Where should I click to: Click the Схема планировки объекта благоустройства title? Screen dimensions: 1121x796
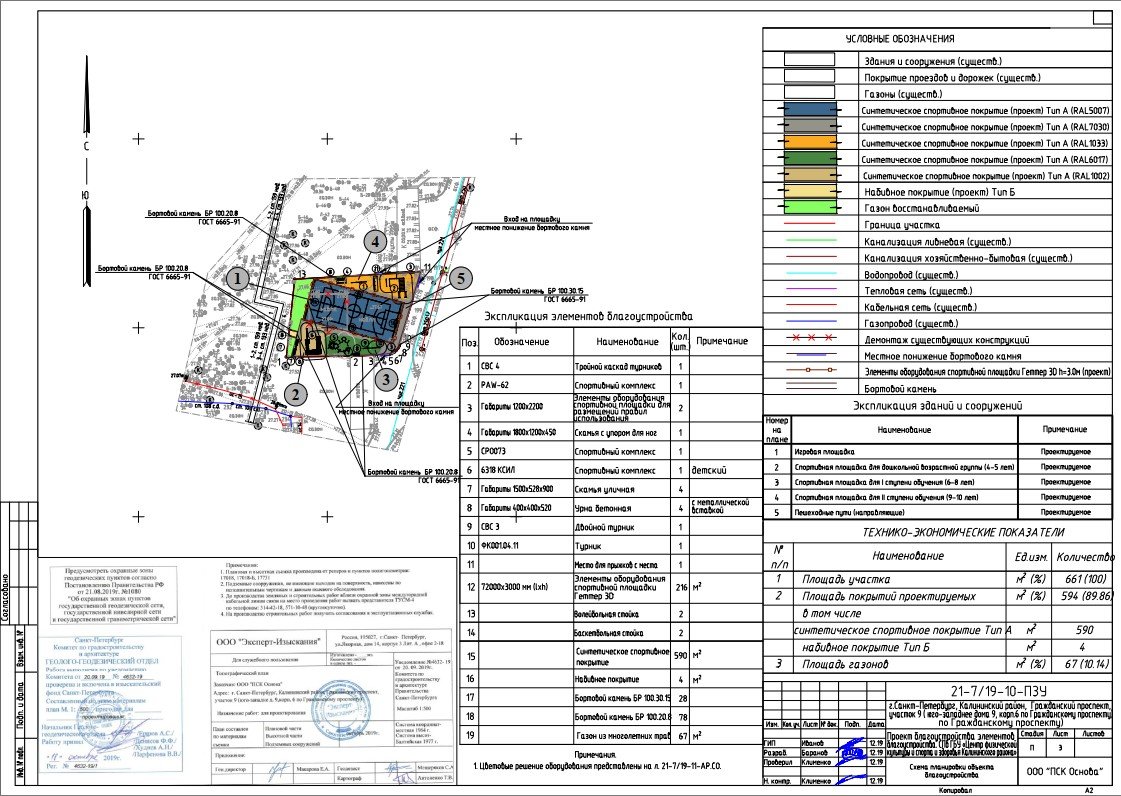tap(950, 771)
